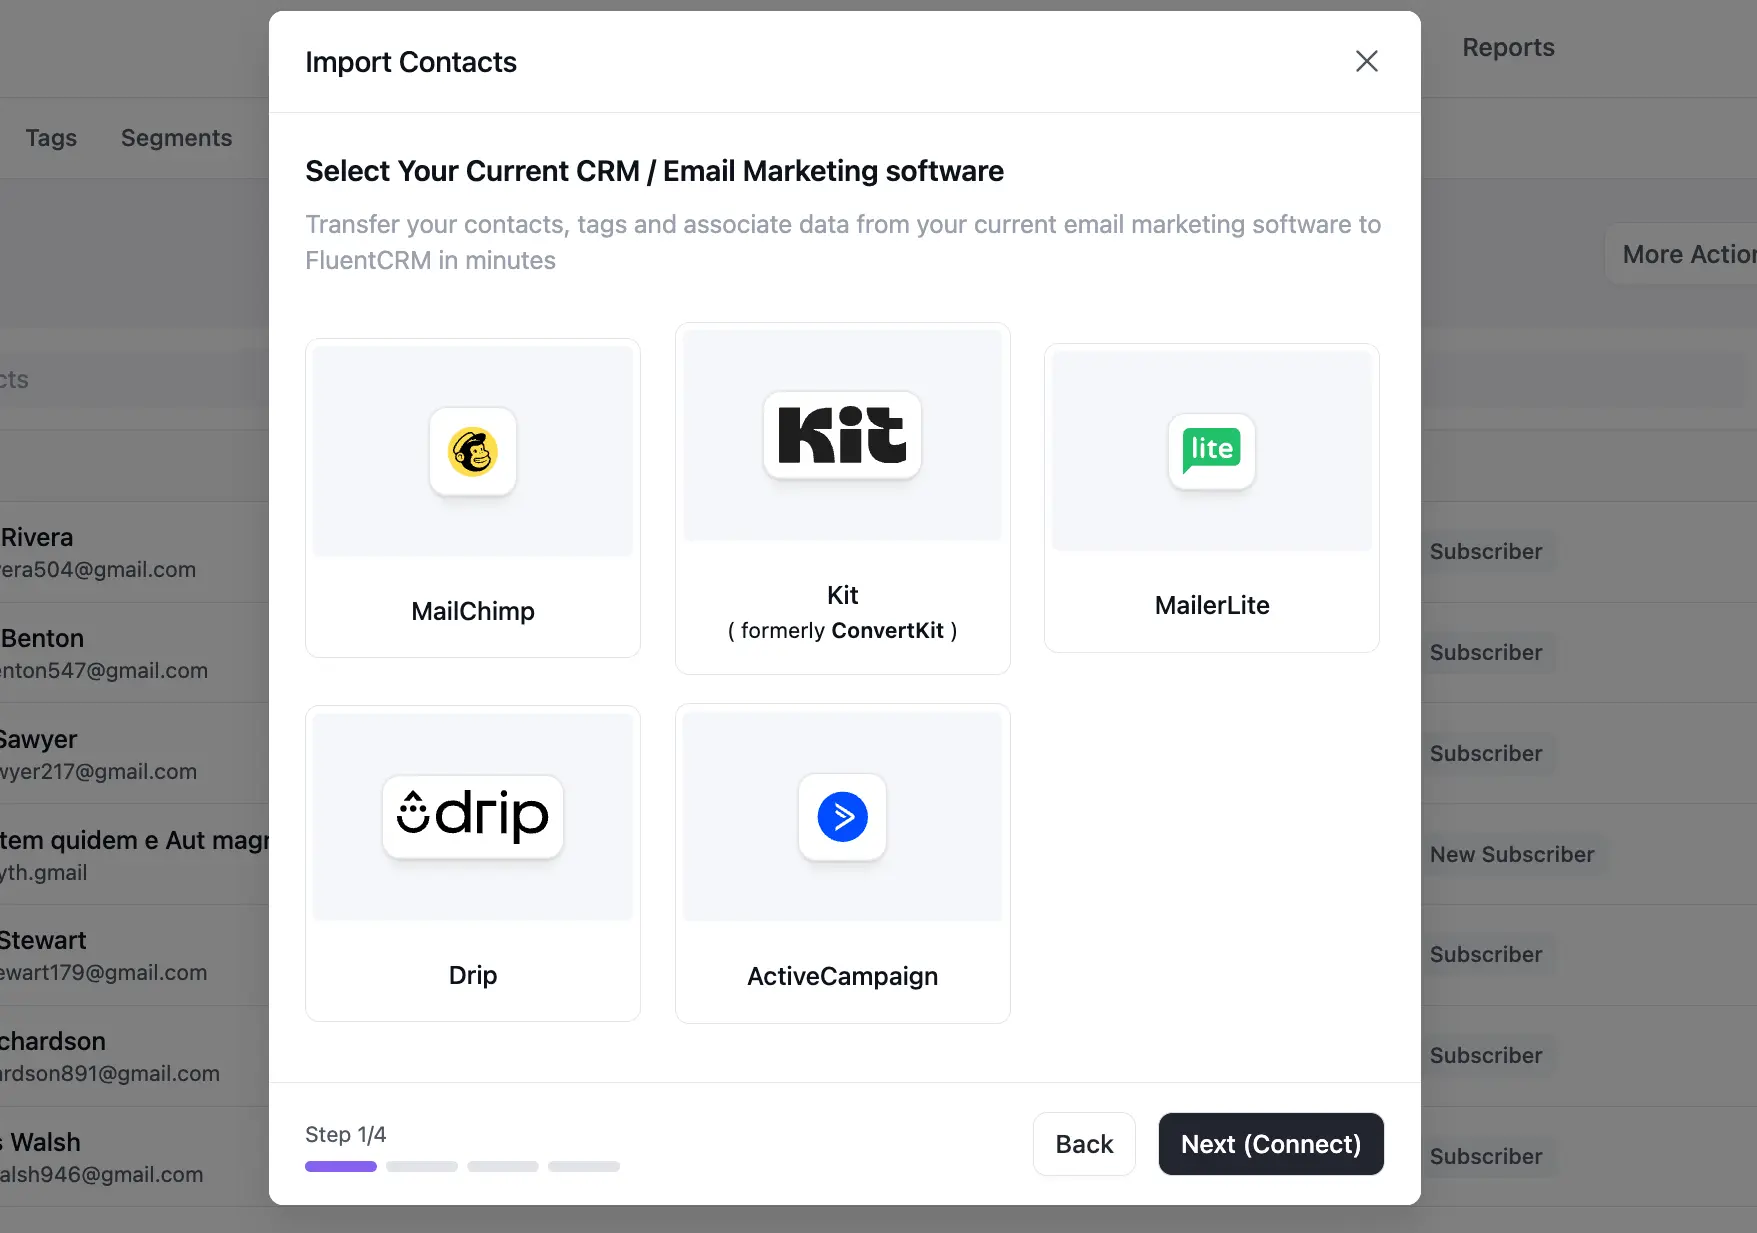This screenshot has width=1757, height=1233.
Task: Close the Import Contacts dialog
Action: point(1367,61)
